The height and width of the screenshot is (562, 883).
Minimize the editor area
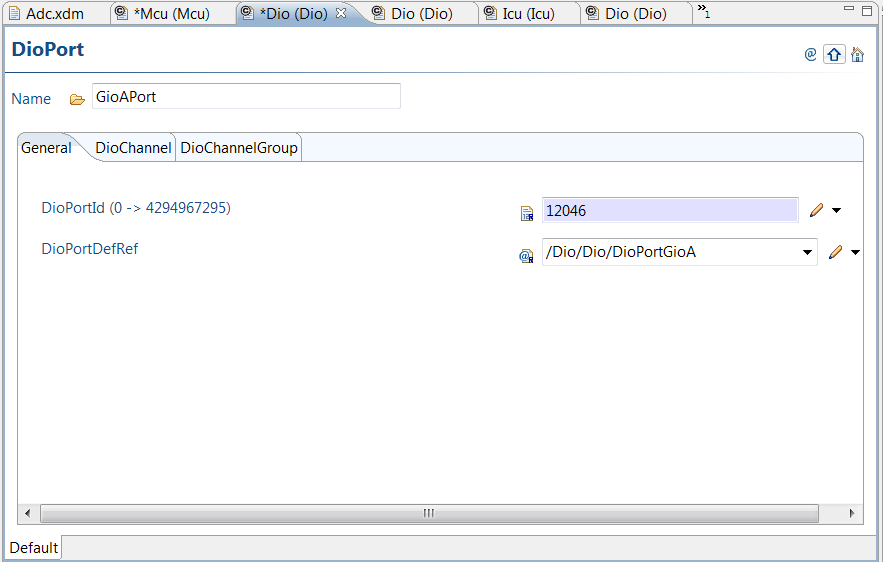(849, 8)
